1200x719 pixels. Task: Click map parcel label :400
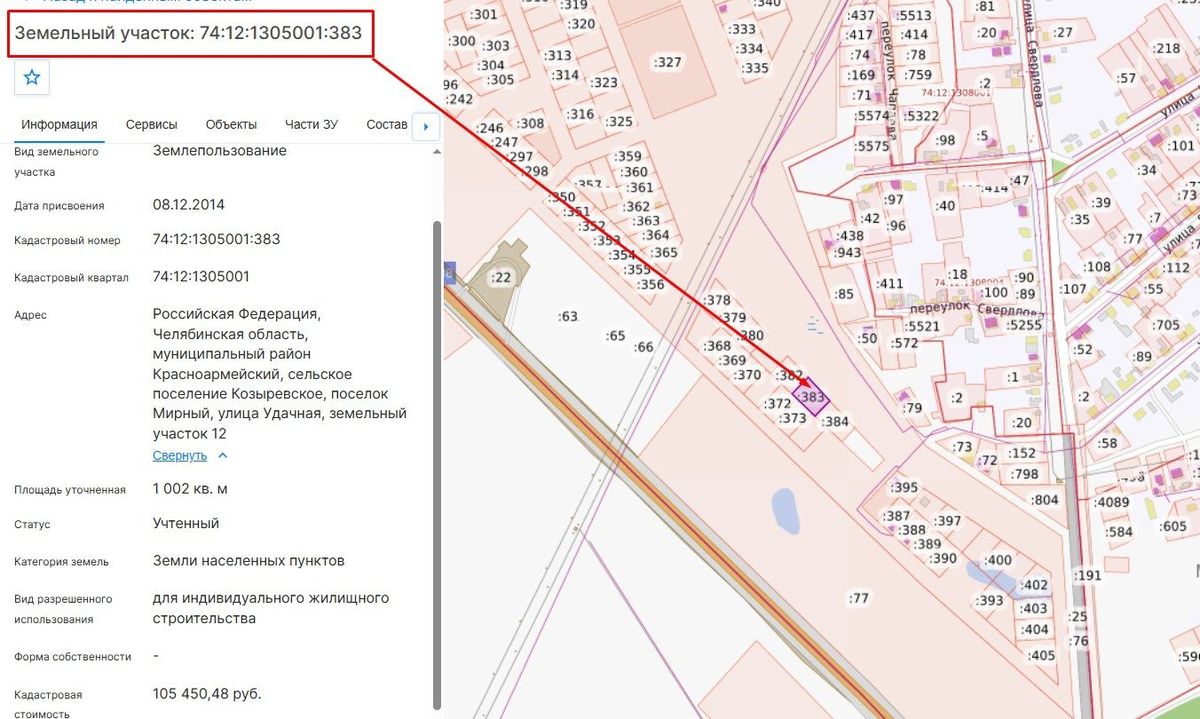(998, 560)
